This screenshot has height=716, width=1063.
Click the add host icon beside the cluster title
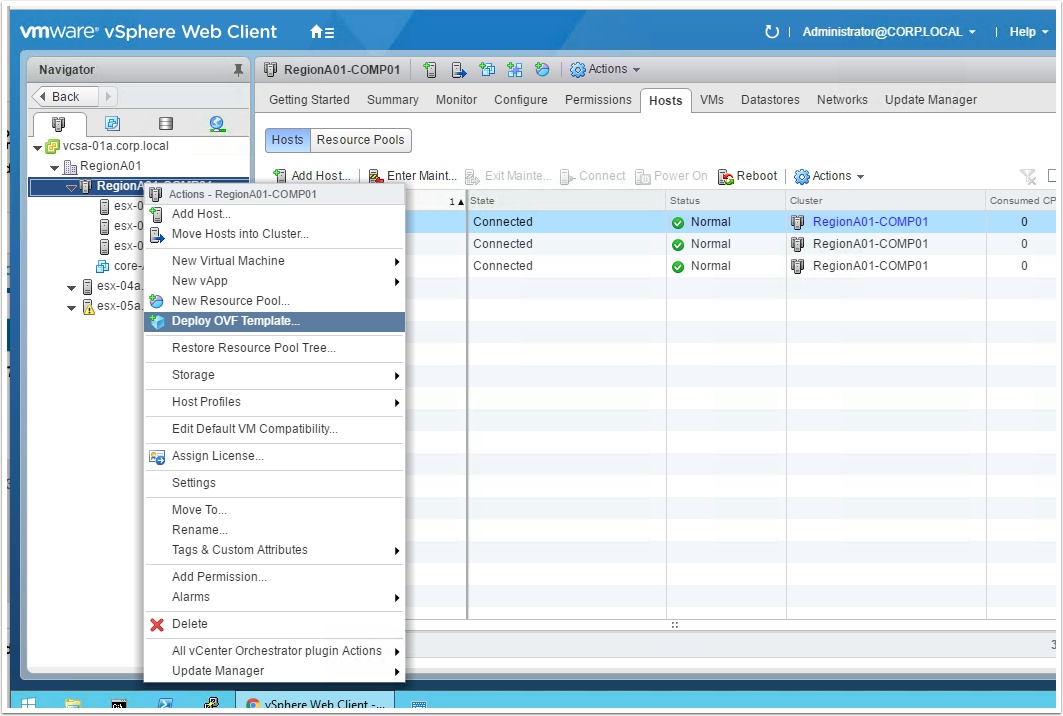[430, 69]
